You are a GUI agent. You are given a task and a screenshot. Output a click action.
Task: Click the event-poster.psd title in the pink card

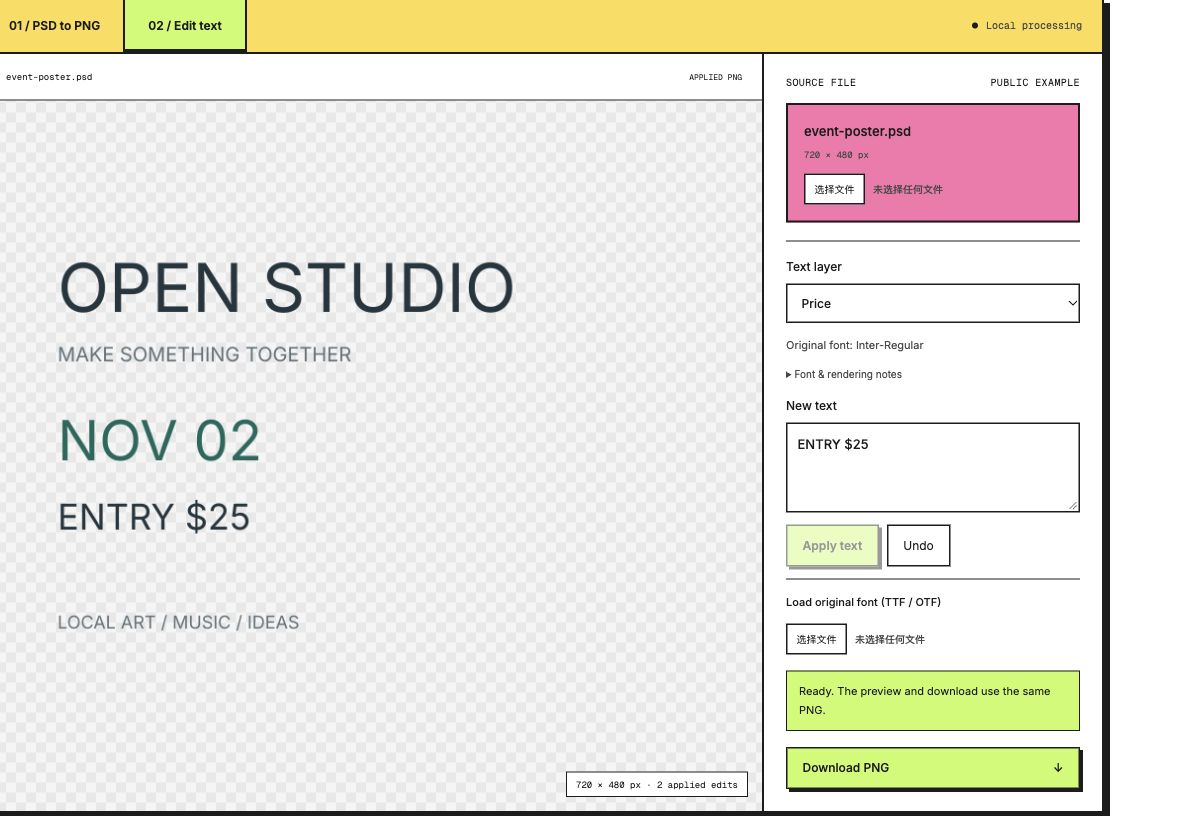857,131
